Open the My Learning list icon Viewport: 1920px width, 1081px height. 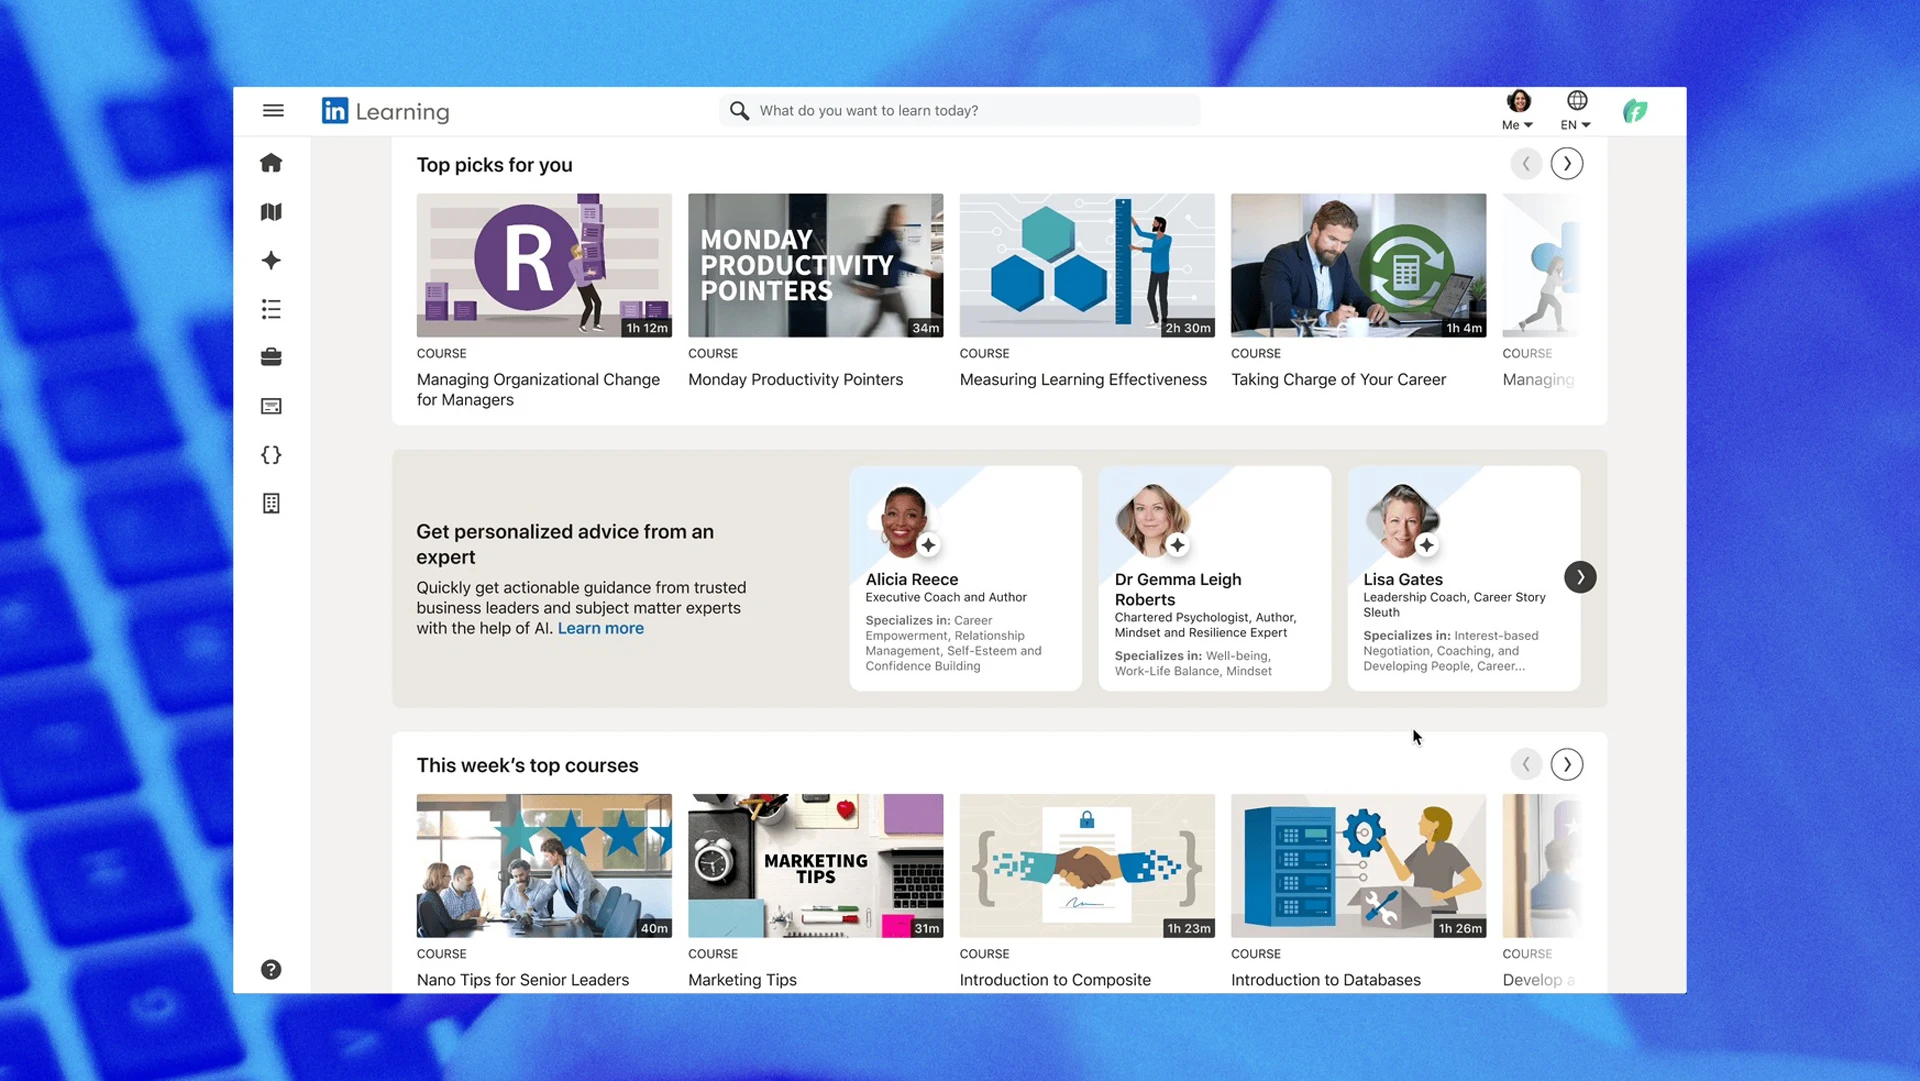tap(271, 309)
